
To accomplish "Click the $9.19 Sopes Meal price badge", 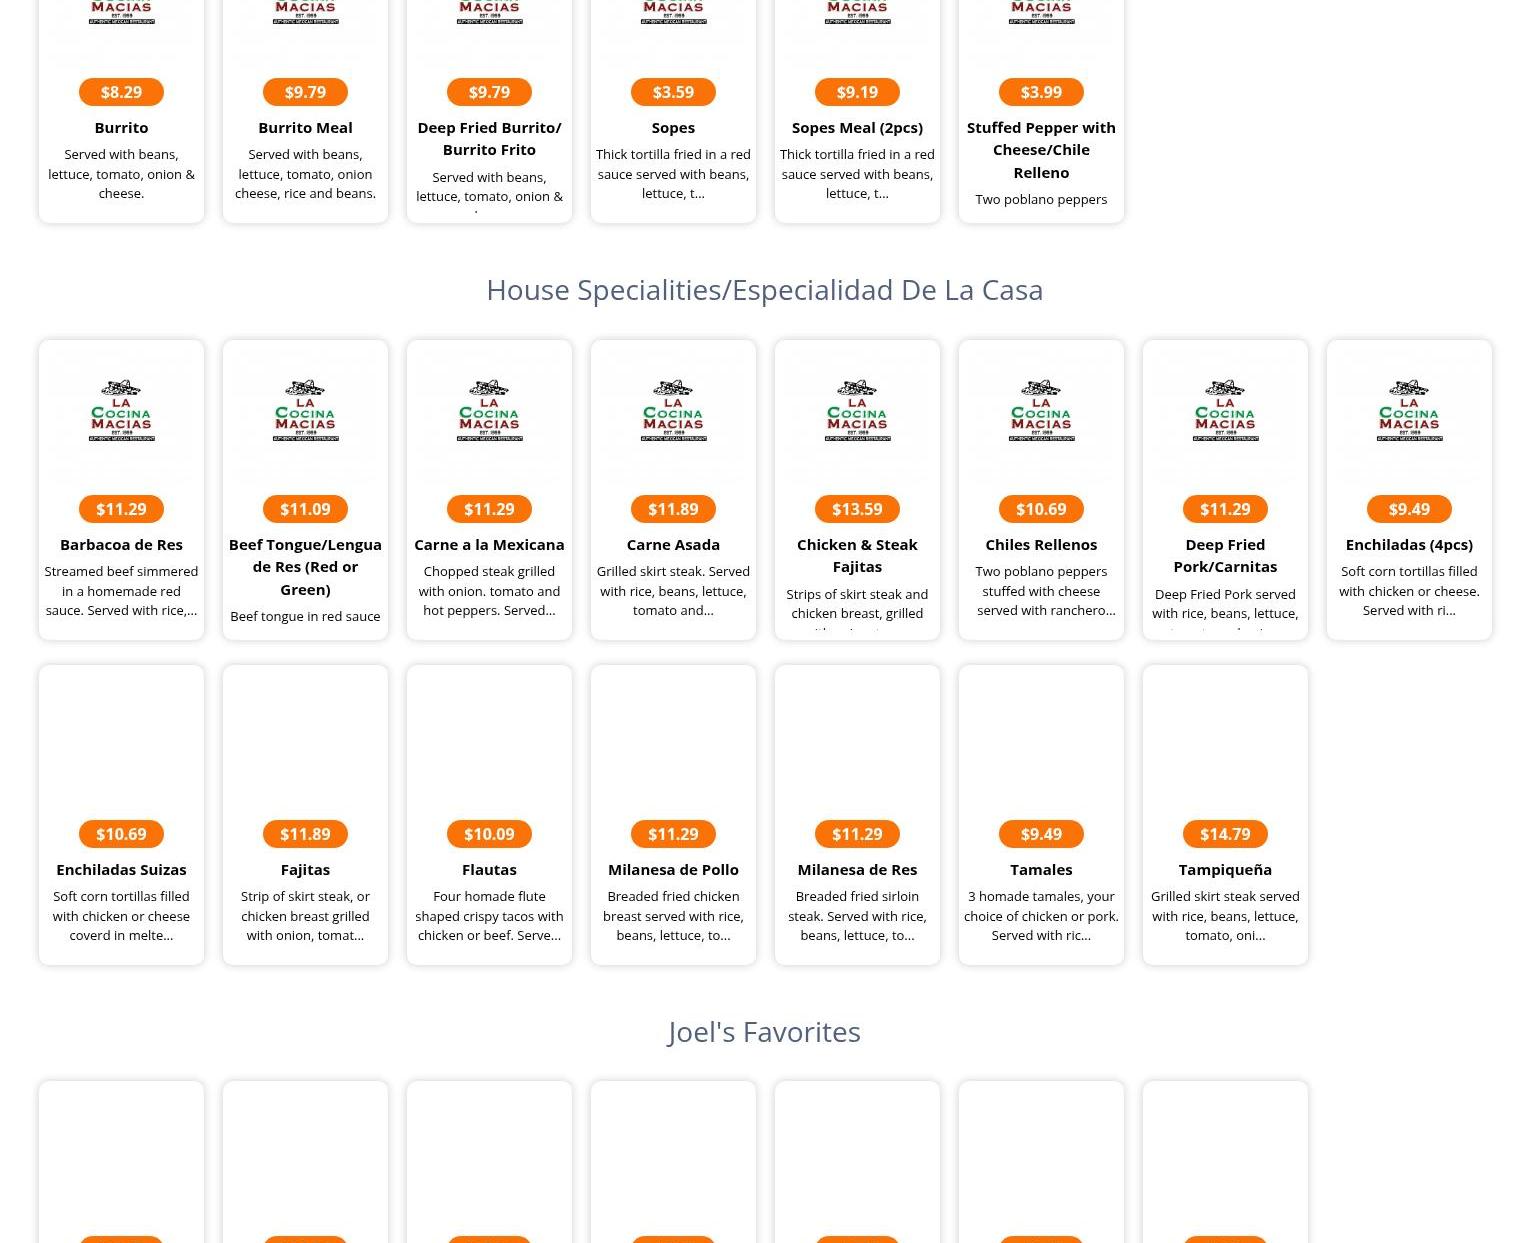I will coord(857,92).
